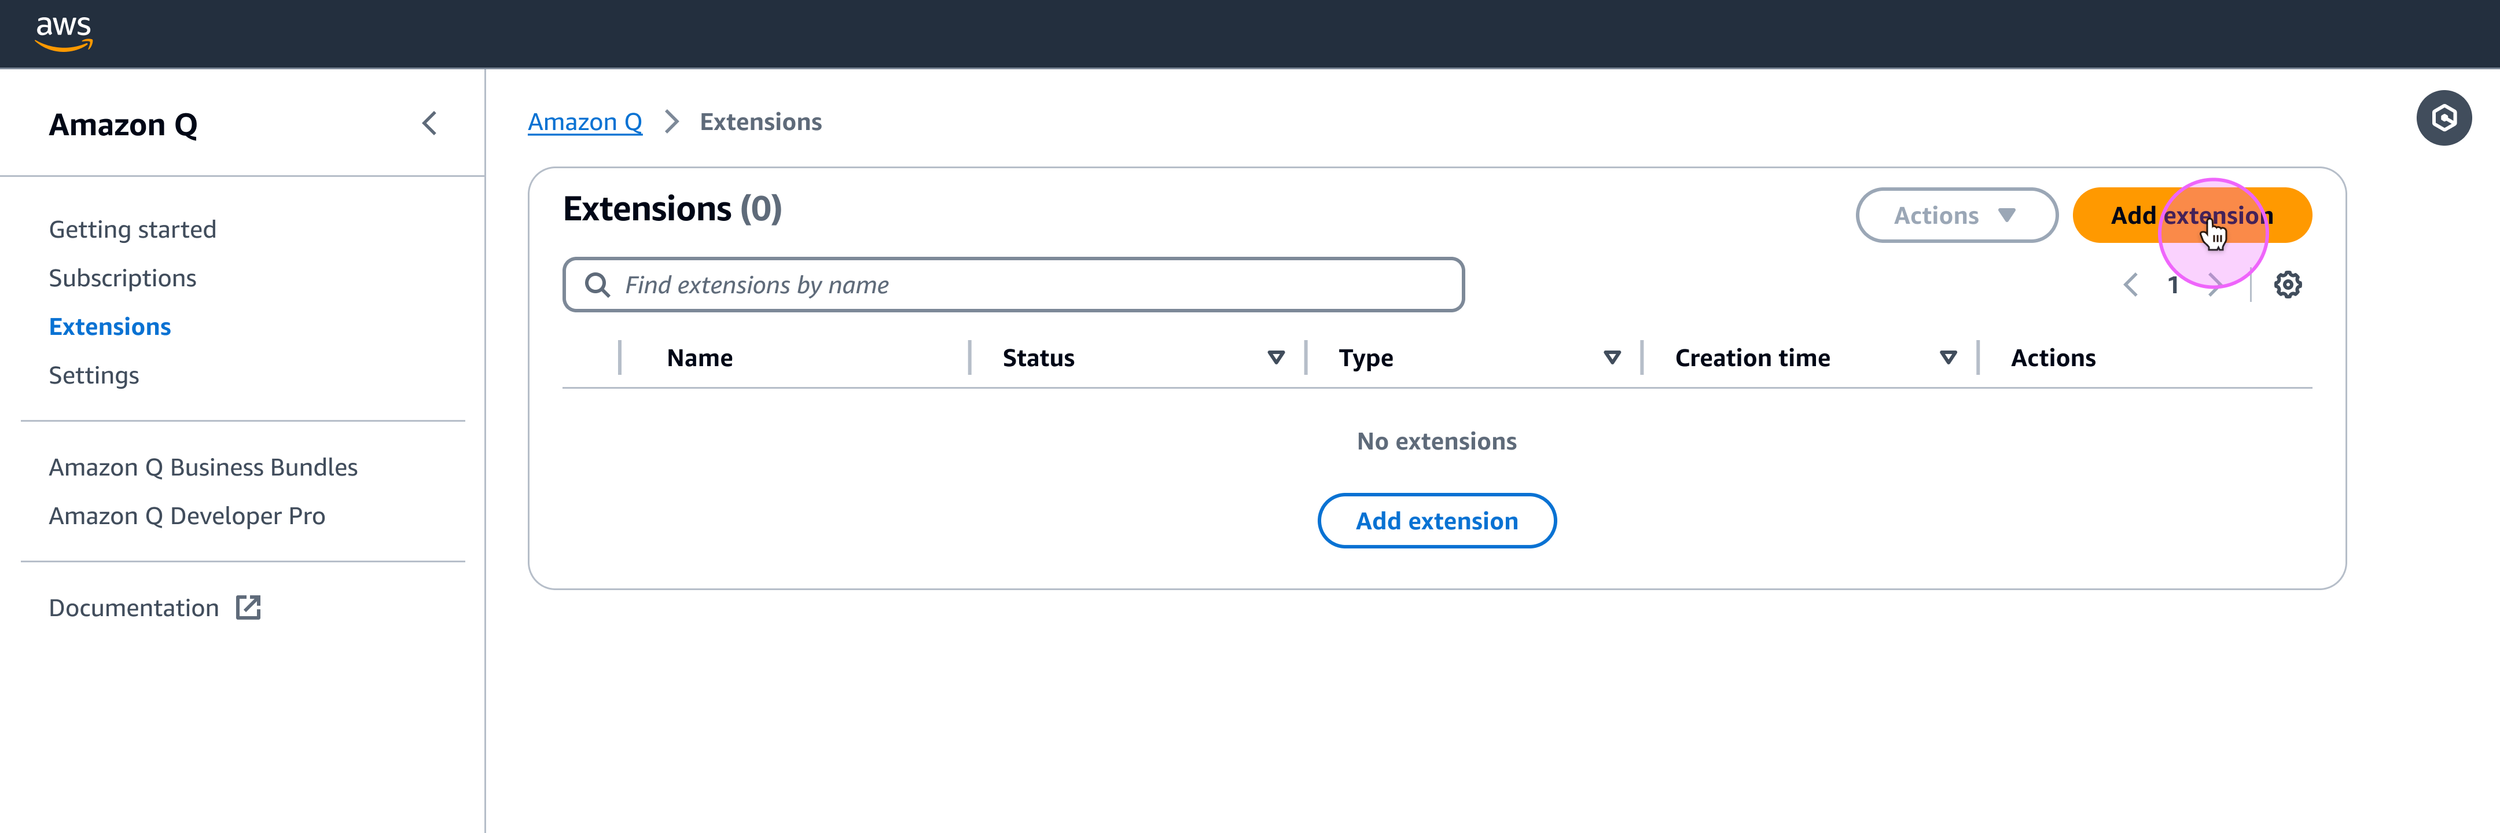Viewport: 2500px width, 833px height.
Task: Open Amazon Q Business Bundles
Action: (x=203, y=468)
